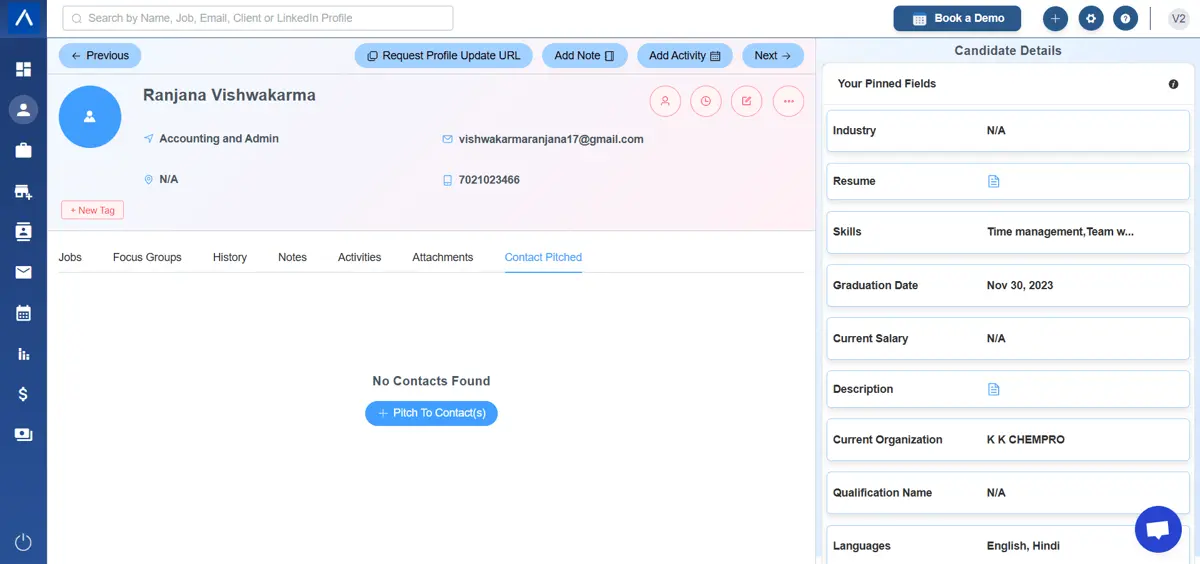The height and width of the screenshot is (564, 1200).
Task: Click the Current Salary field row
Action: (x=1008, y=339)
